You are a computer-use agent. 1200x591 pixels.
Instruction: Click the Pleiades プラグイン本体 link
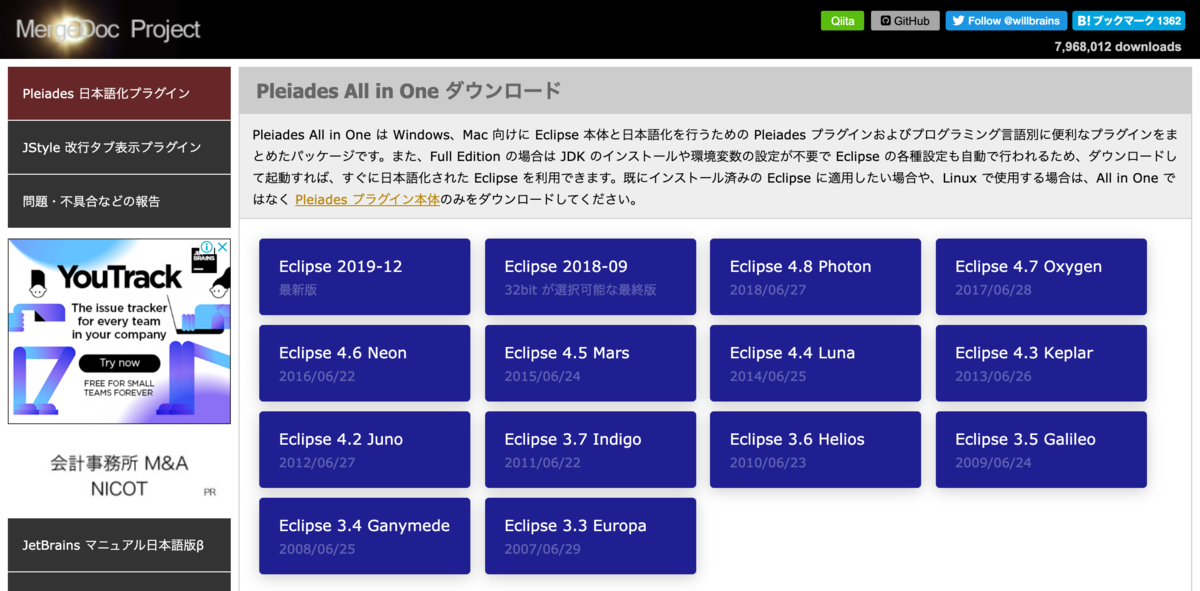(367, 199)
